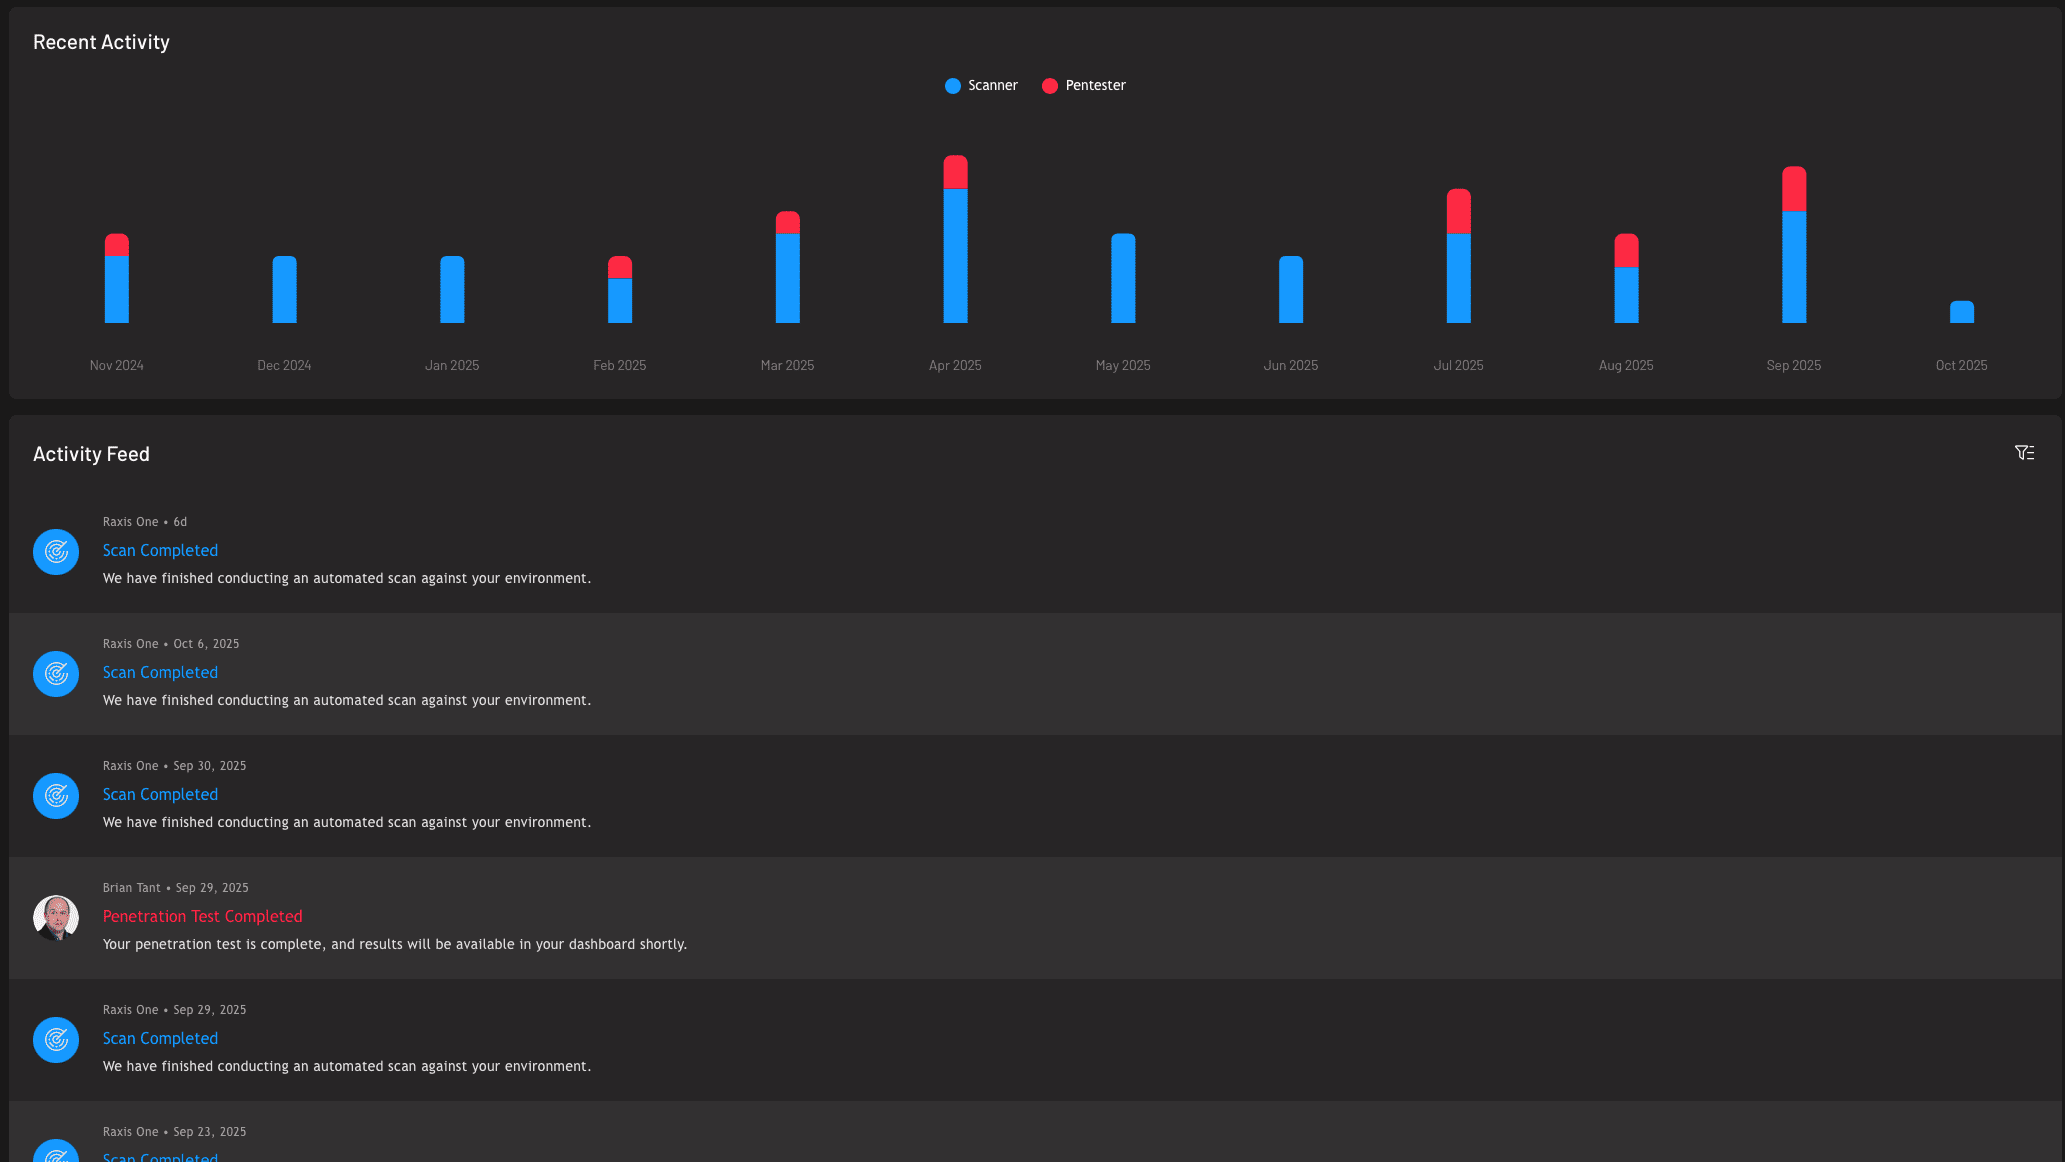Click the Mar 2025 month label
Screen dimensions: 2065x1162
point(787,365)
